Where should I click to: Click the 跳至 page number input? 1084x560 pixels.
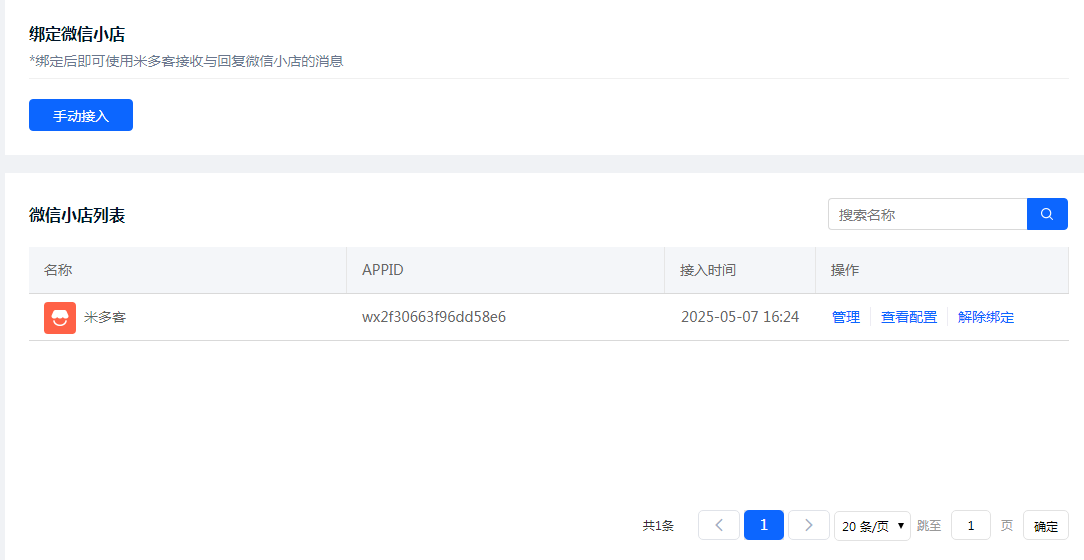click(x=971, y=525)
